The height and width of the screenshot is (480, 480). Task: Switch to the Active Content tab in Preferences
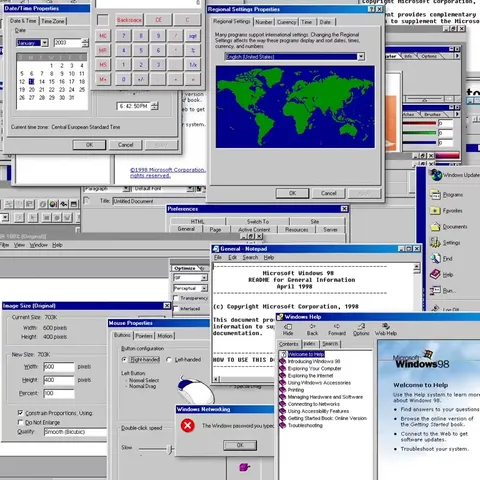[x=254, y=229]
